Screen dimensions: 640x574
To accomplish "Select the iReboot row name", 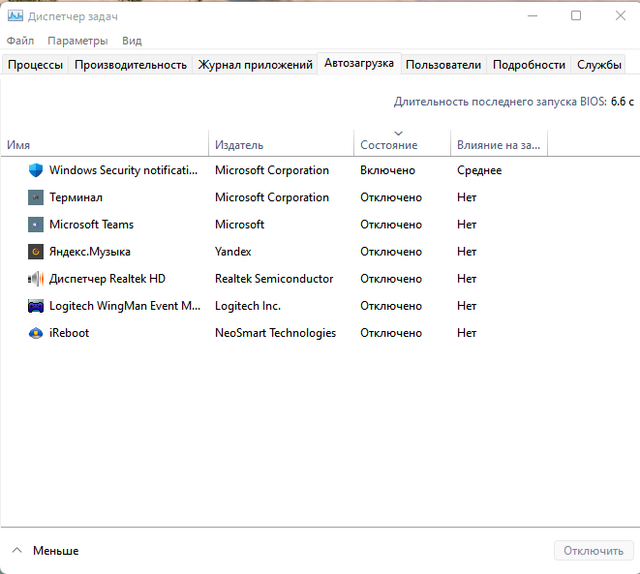I will pyautogui.click(x=69, y=333).
